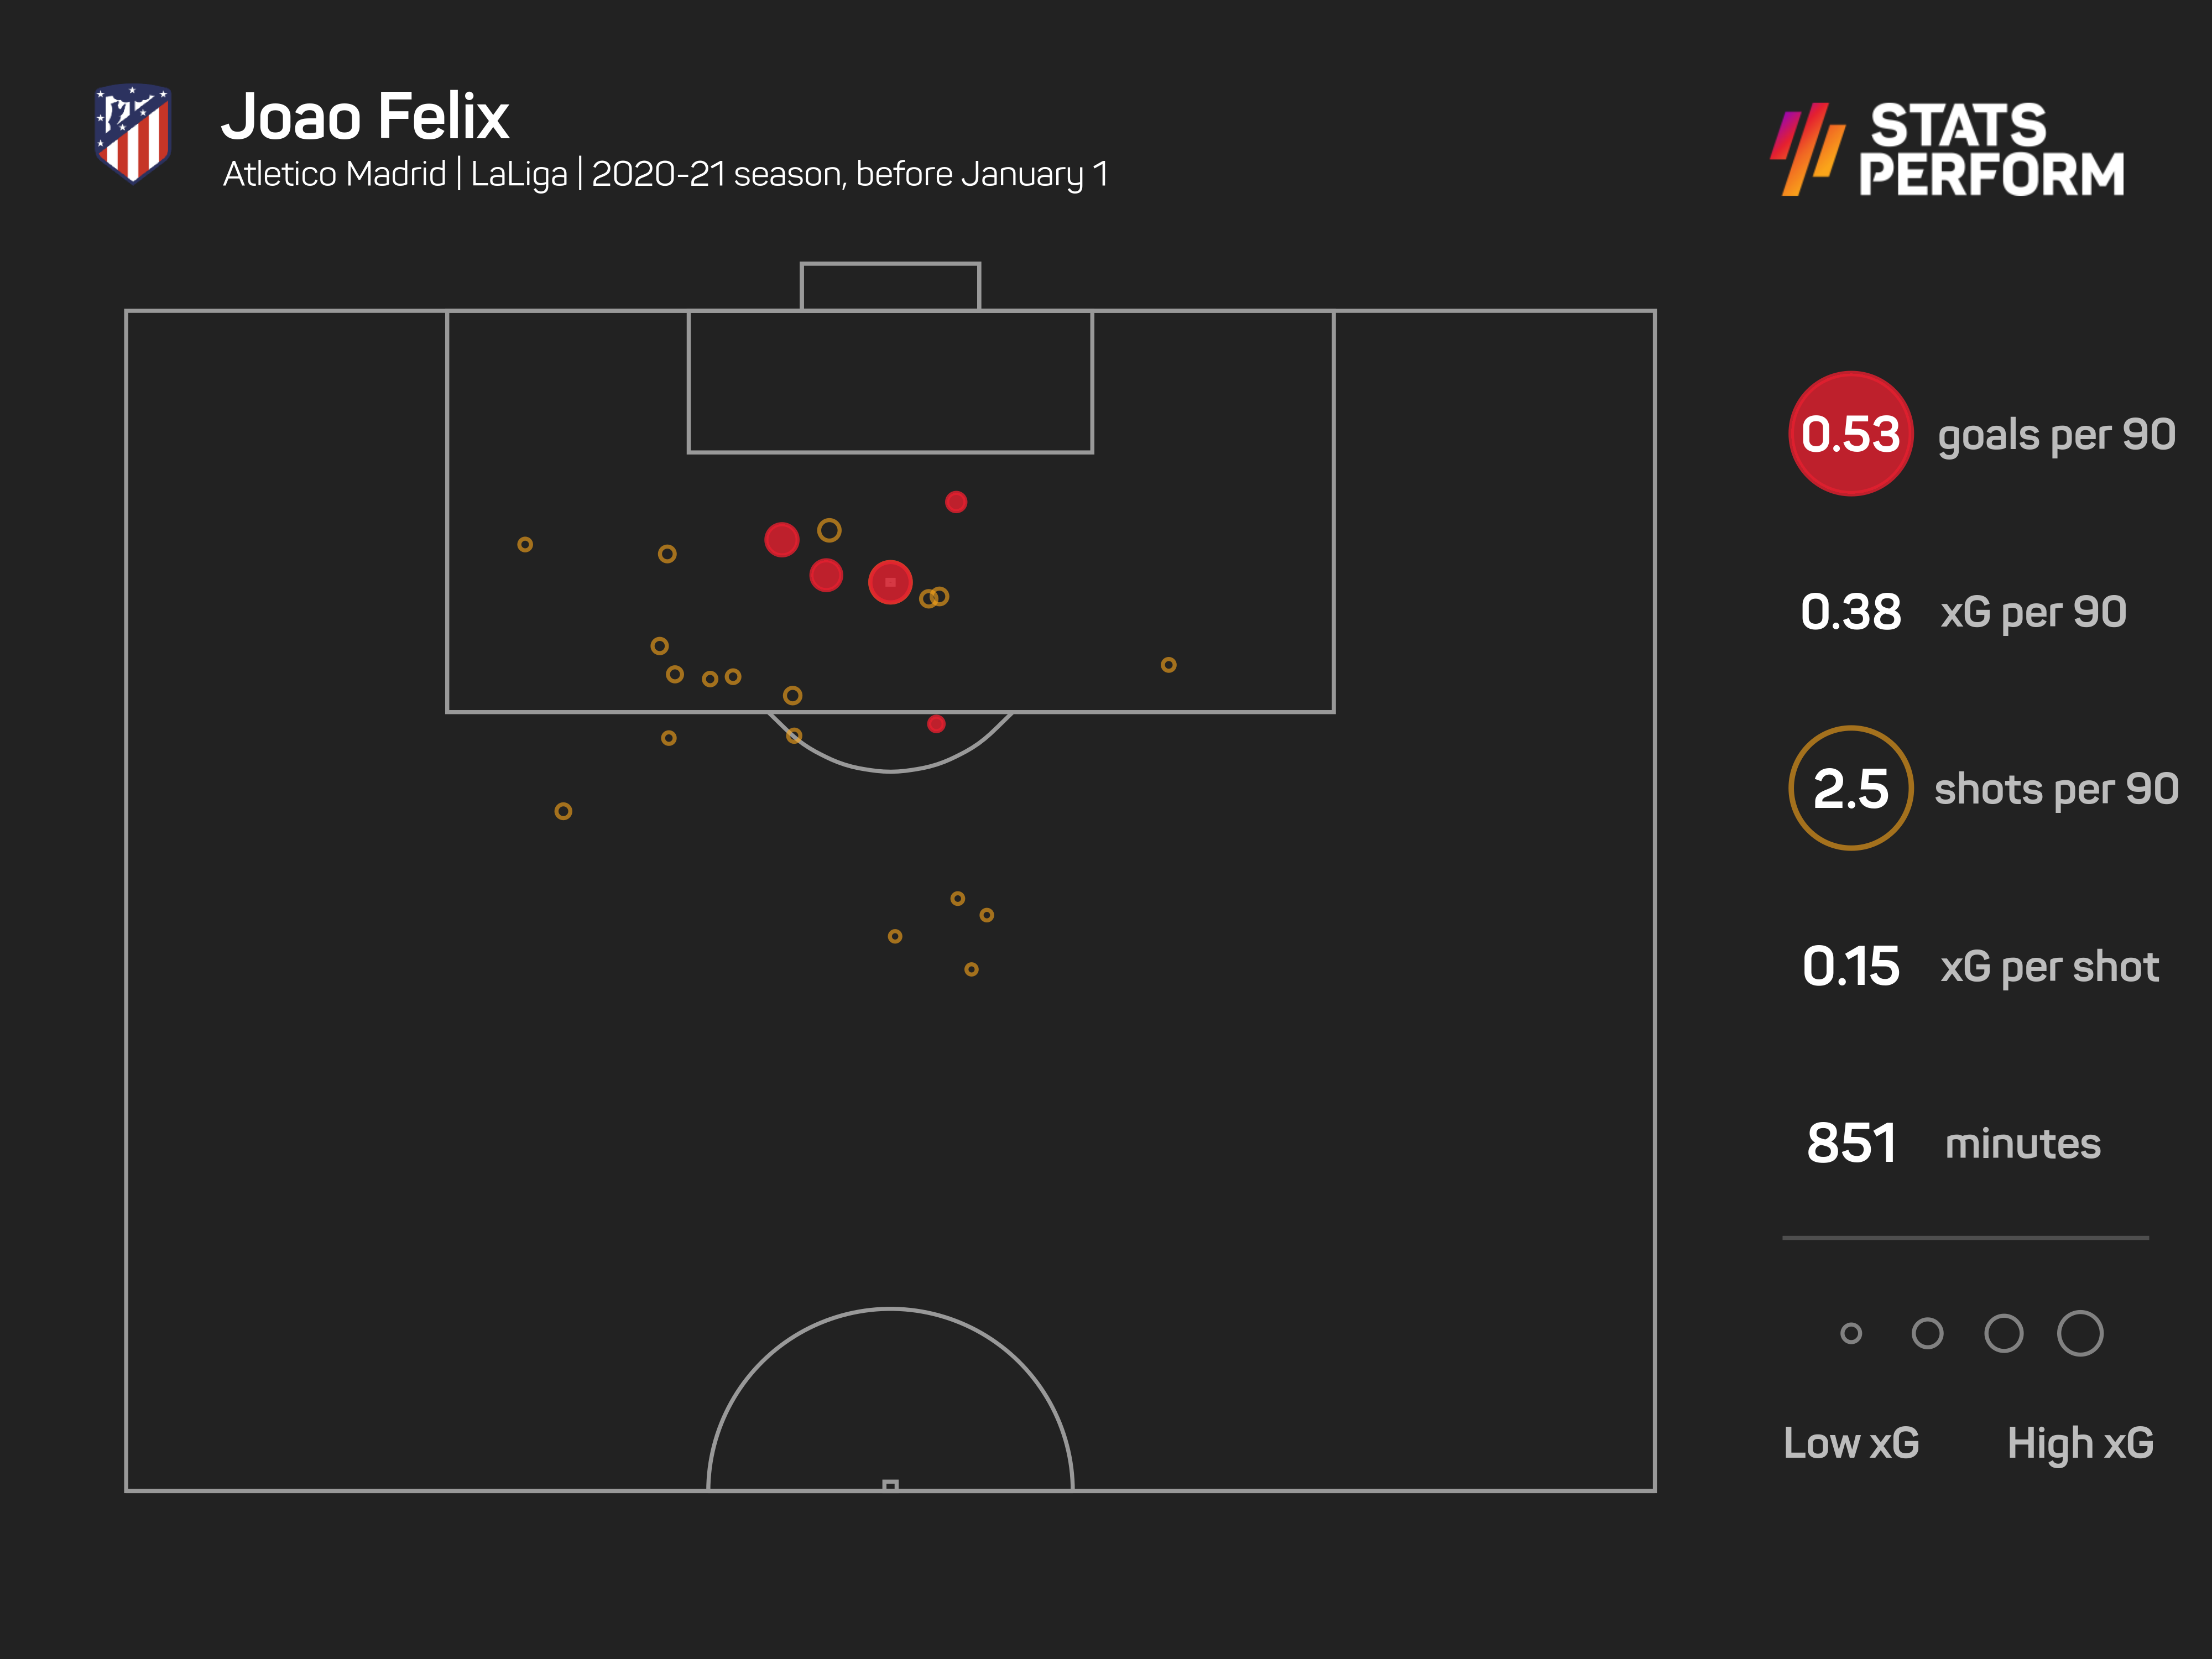This screenshot has height=1659, width=2212.
Task: Select the 2.5 shots per 90 circle
Action: 1850,788
